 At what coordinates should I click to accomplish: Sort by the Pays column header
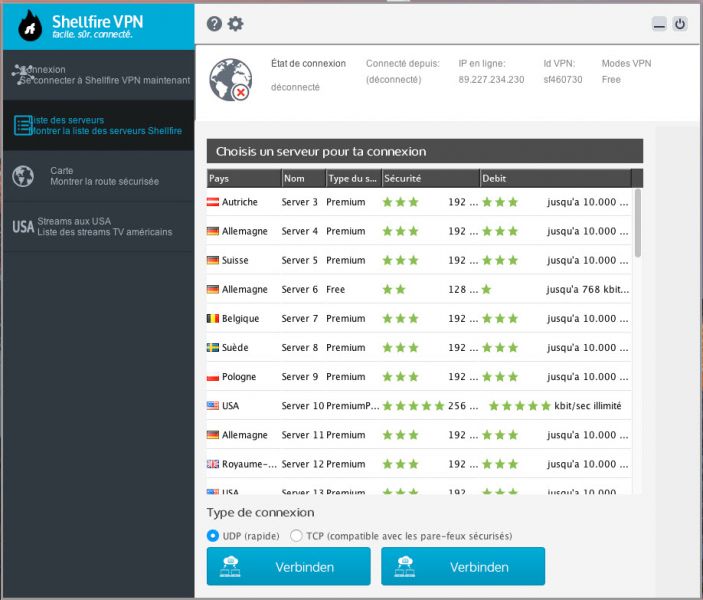(x=244, y=178)
